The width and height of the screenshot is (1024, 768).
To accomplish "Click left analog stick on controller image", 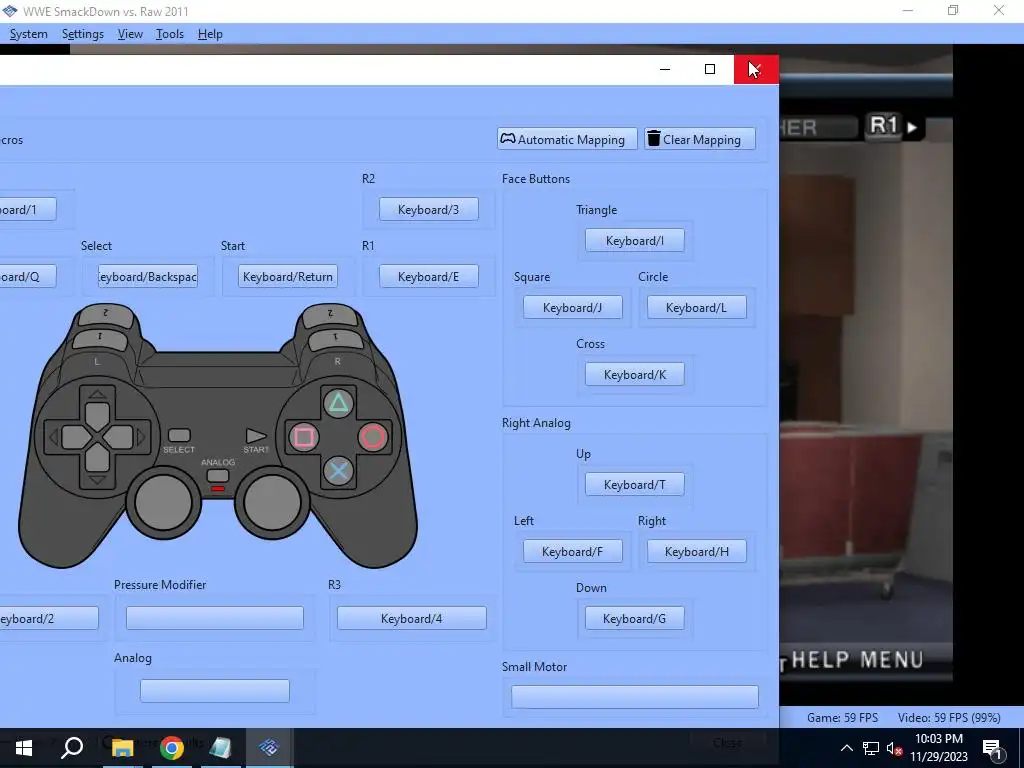I will click(163, 502).
